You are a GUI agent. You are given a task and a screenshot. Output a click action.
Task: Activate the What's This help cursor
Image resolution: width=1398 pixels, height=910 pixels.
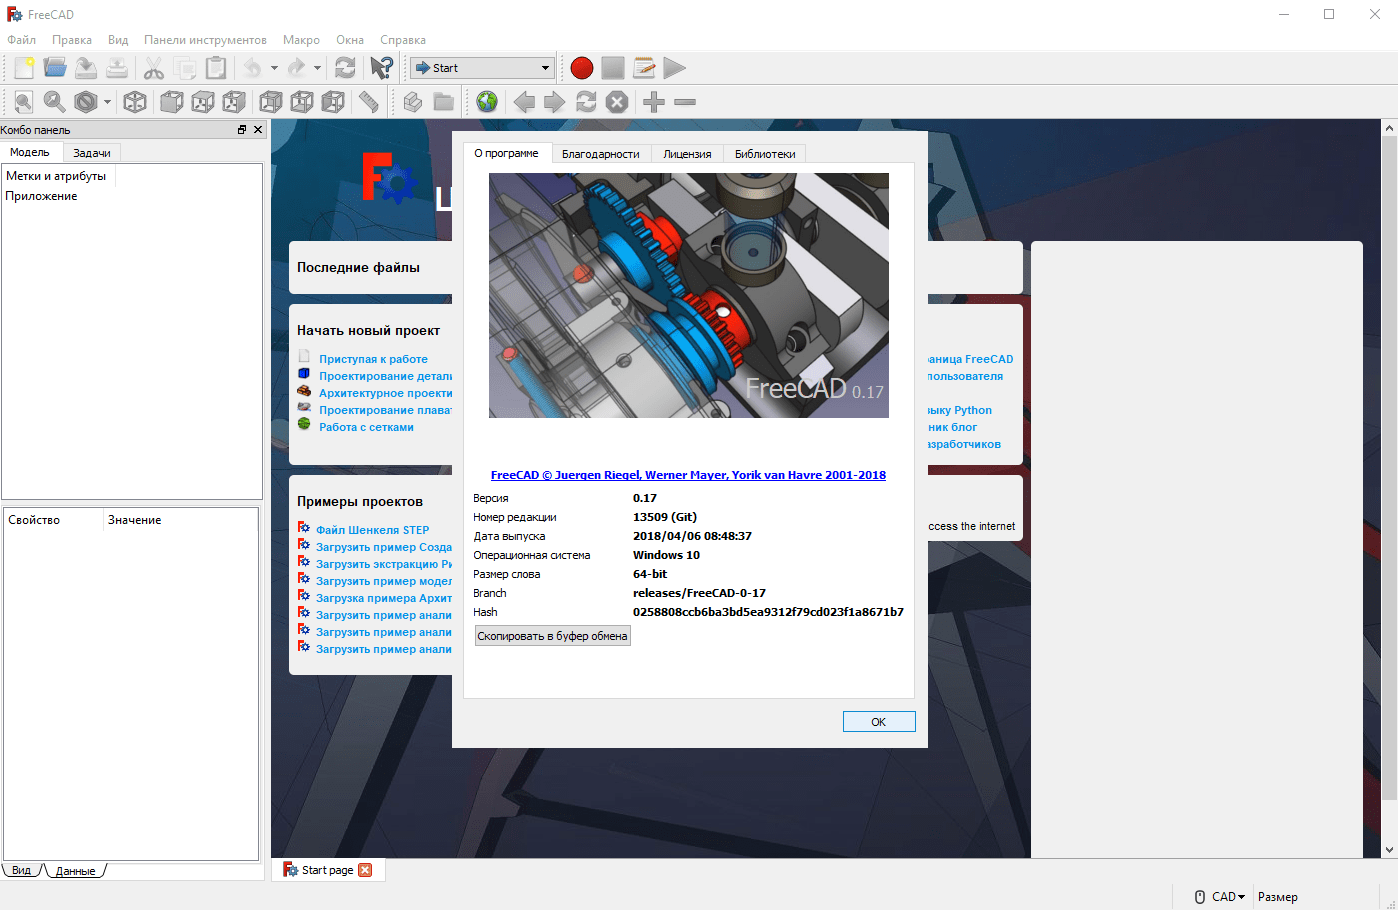381,68
